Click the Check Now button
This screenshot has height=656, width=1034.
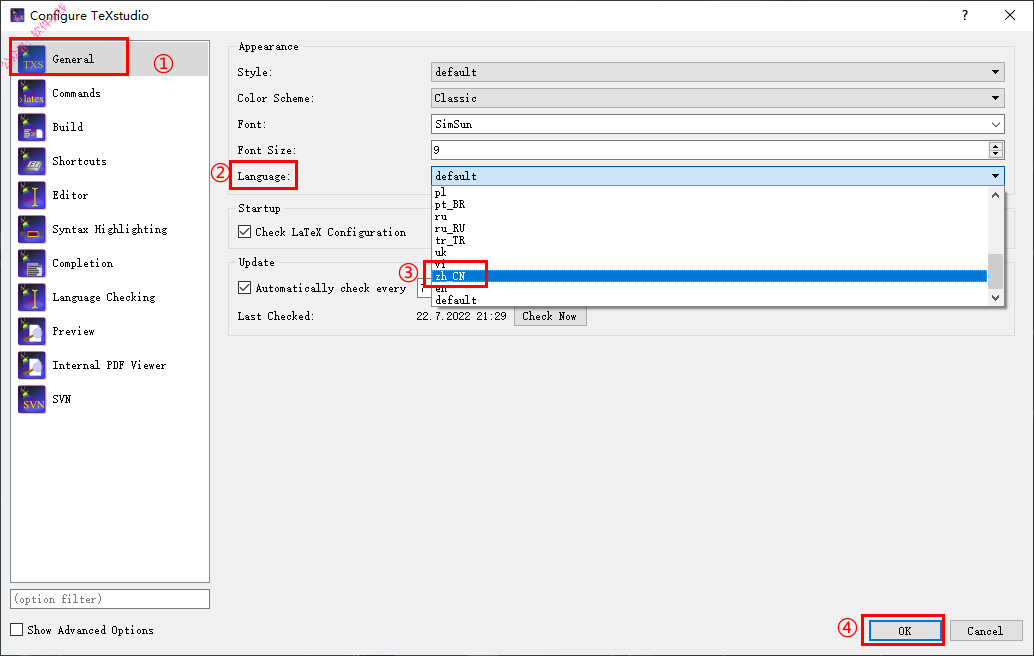(x=550, y=316)
